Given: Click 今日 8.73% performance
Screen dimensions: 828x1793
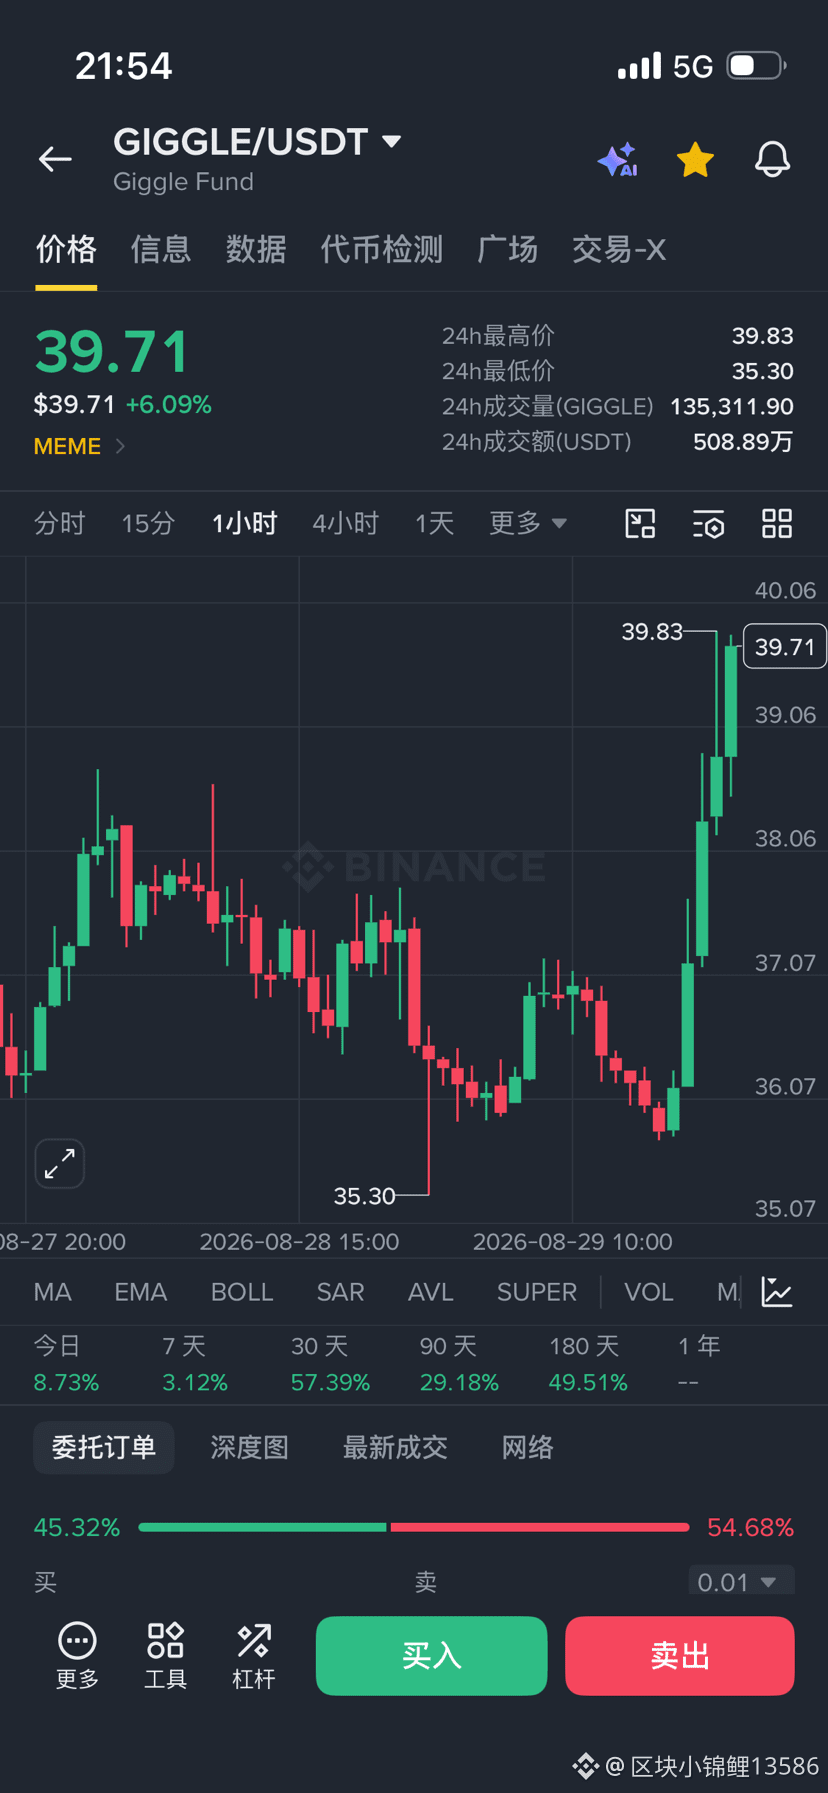Looking at the screenshot, I should click(x=66, y=1364).
